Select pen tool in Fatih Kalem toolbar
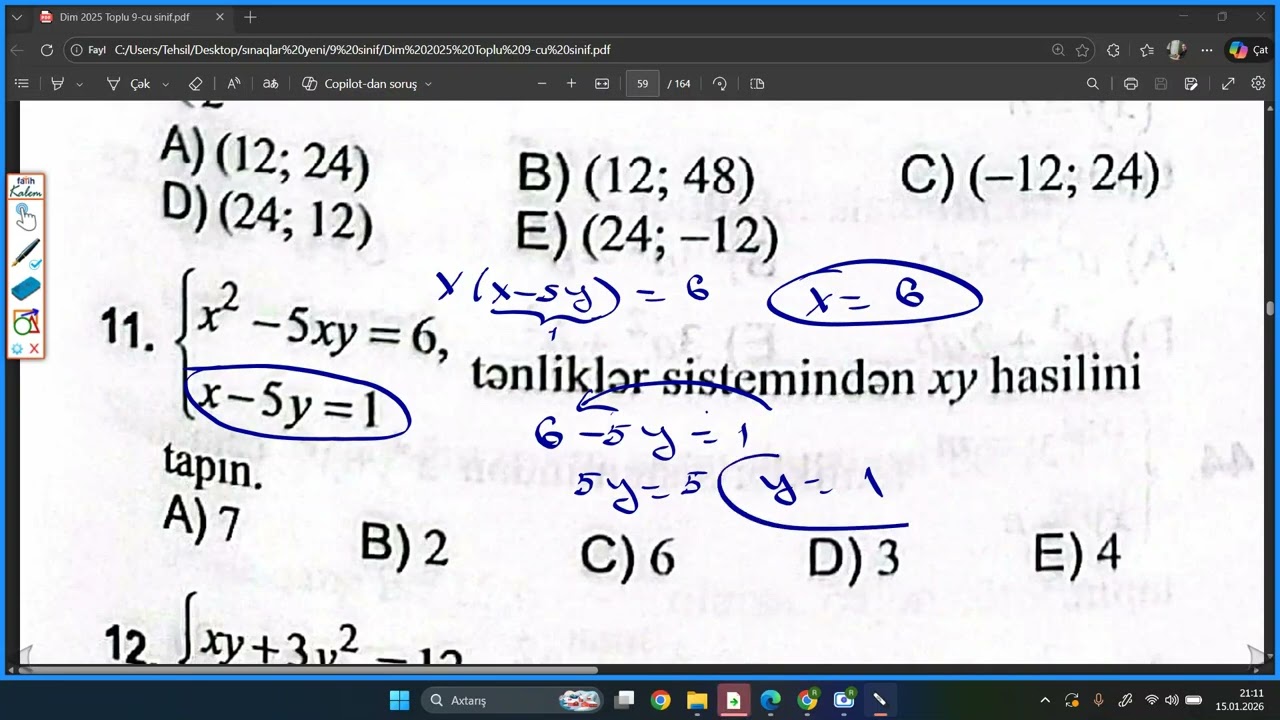The image size is (1280, 720). (25, 252)
